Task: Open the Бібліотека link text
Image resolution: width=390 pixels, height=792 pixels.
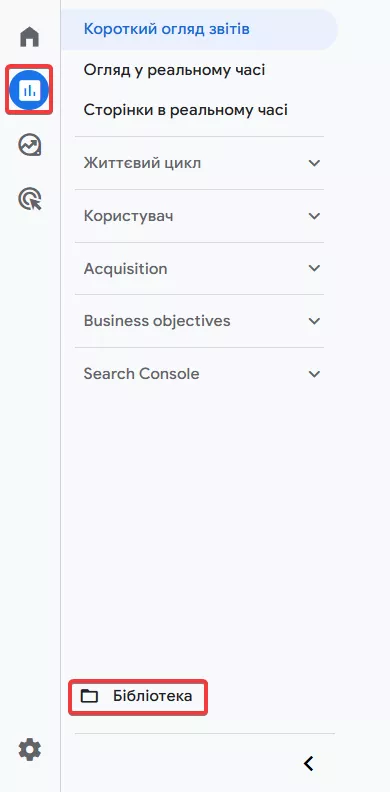Action: pyautogui.click(x=152, y=696)
